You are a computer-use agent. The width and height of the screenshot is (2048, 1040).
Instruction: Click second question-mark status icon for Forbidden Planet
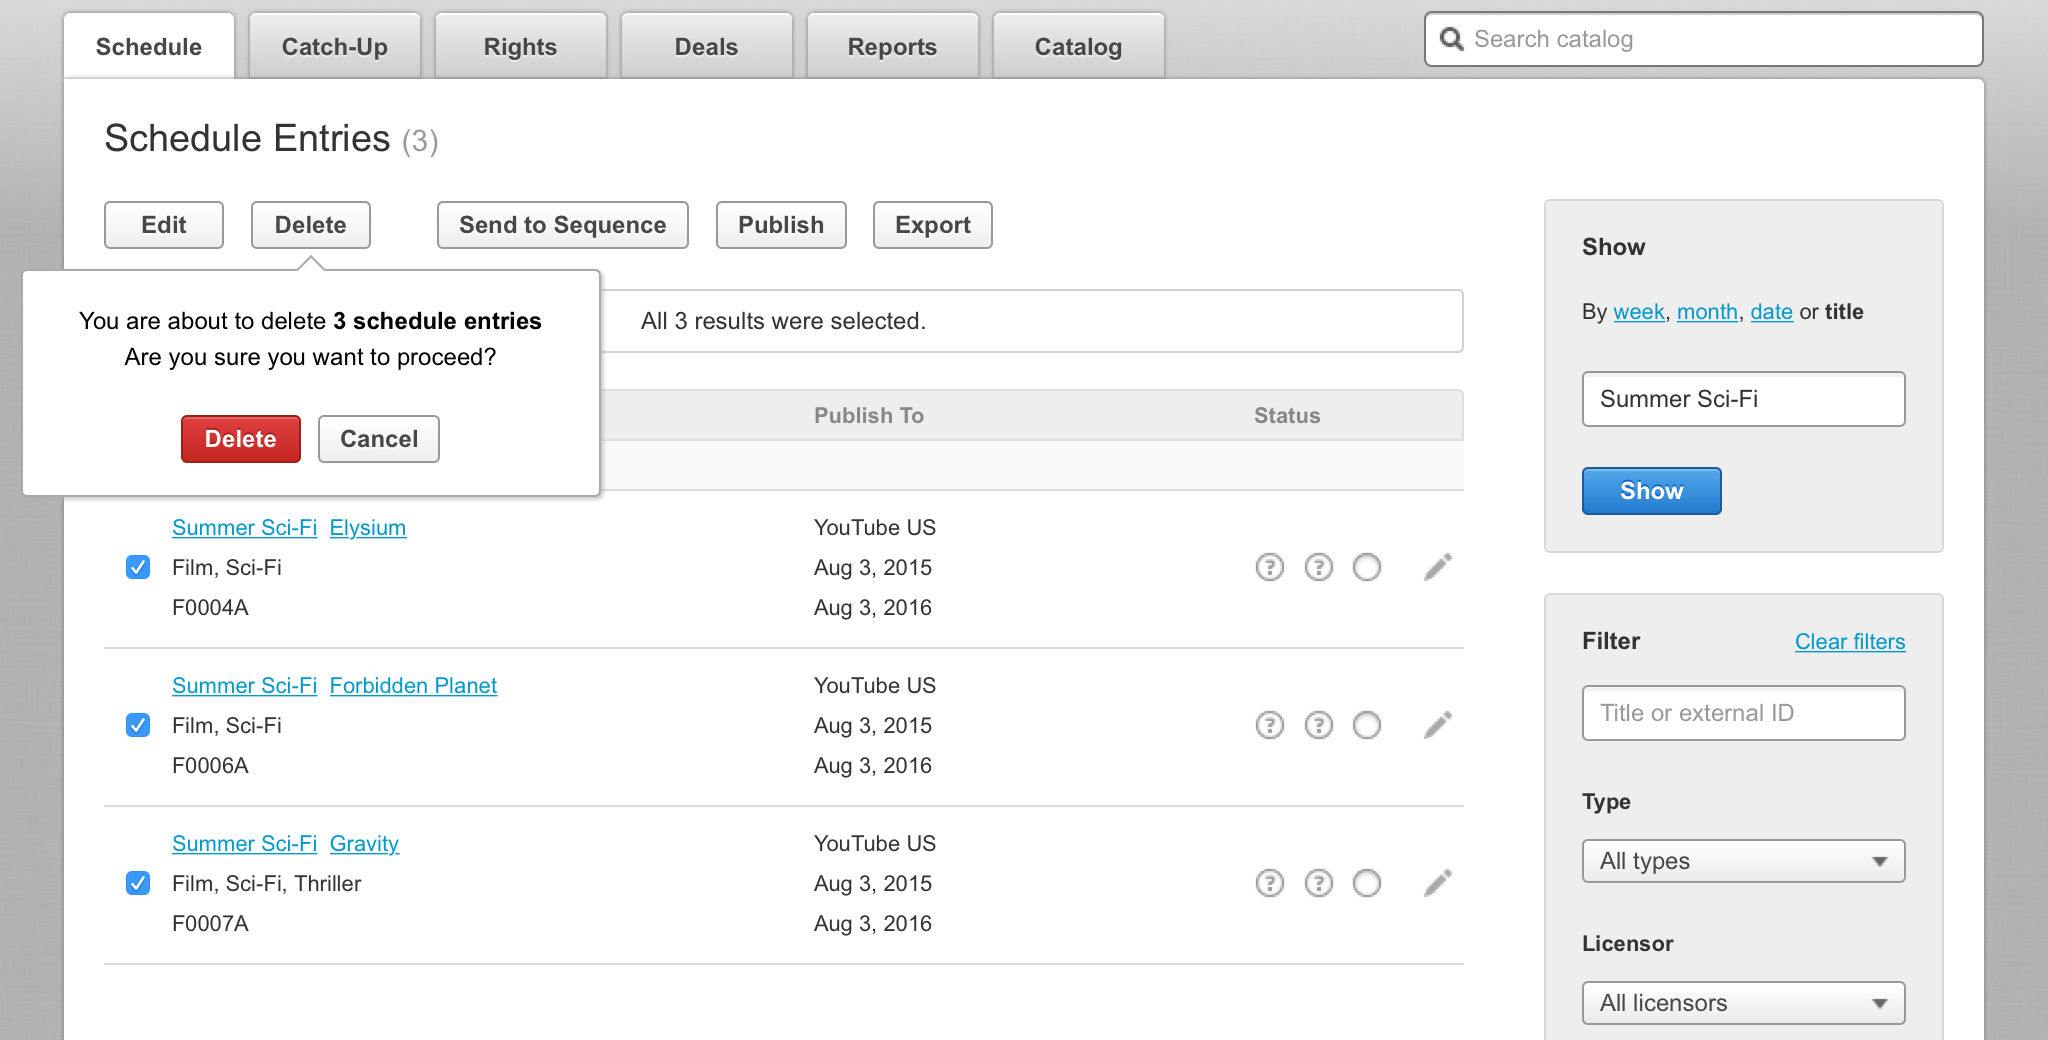(x=1318, y=725)
